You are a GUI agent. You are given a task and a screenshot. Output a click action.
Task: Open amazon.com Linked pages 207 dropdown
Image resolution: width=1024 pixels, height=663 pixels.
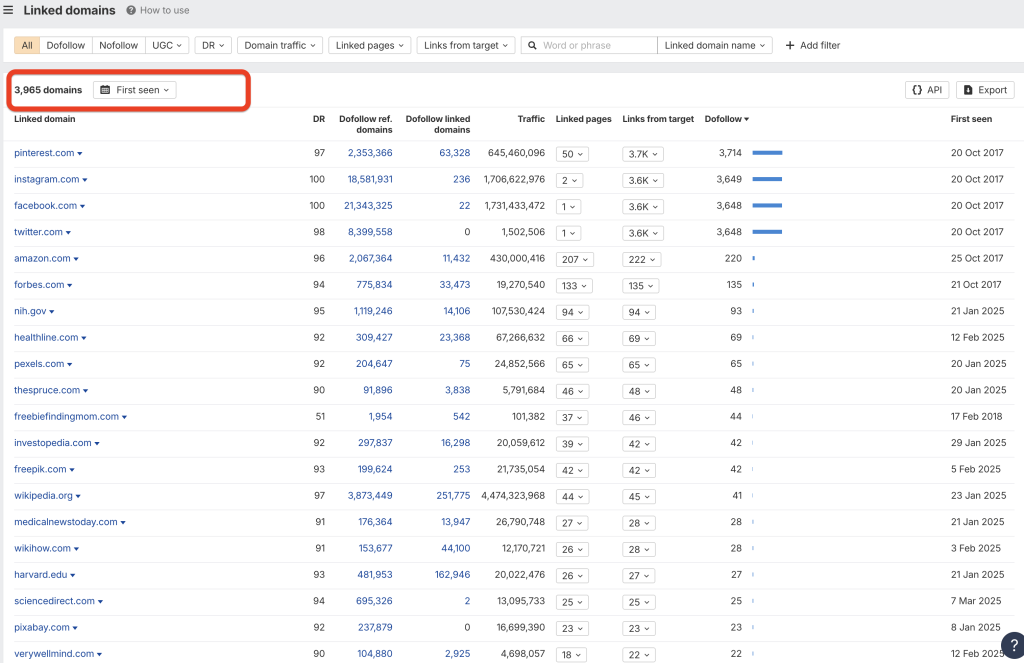(575, 259)
